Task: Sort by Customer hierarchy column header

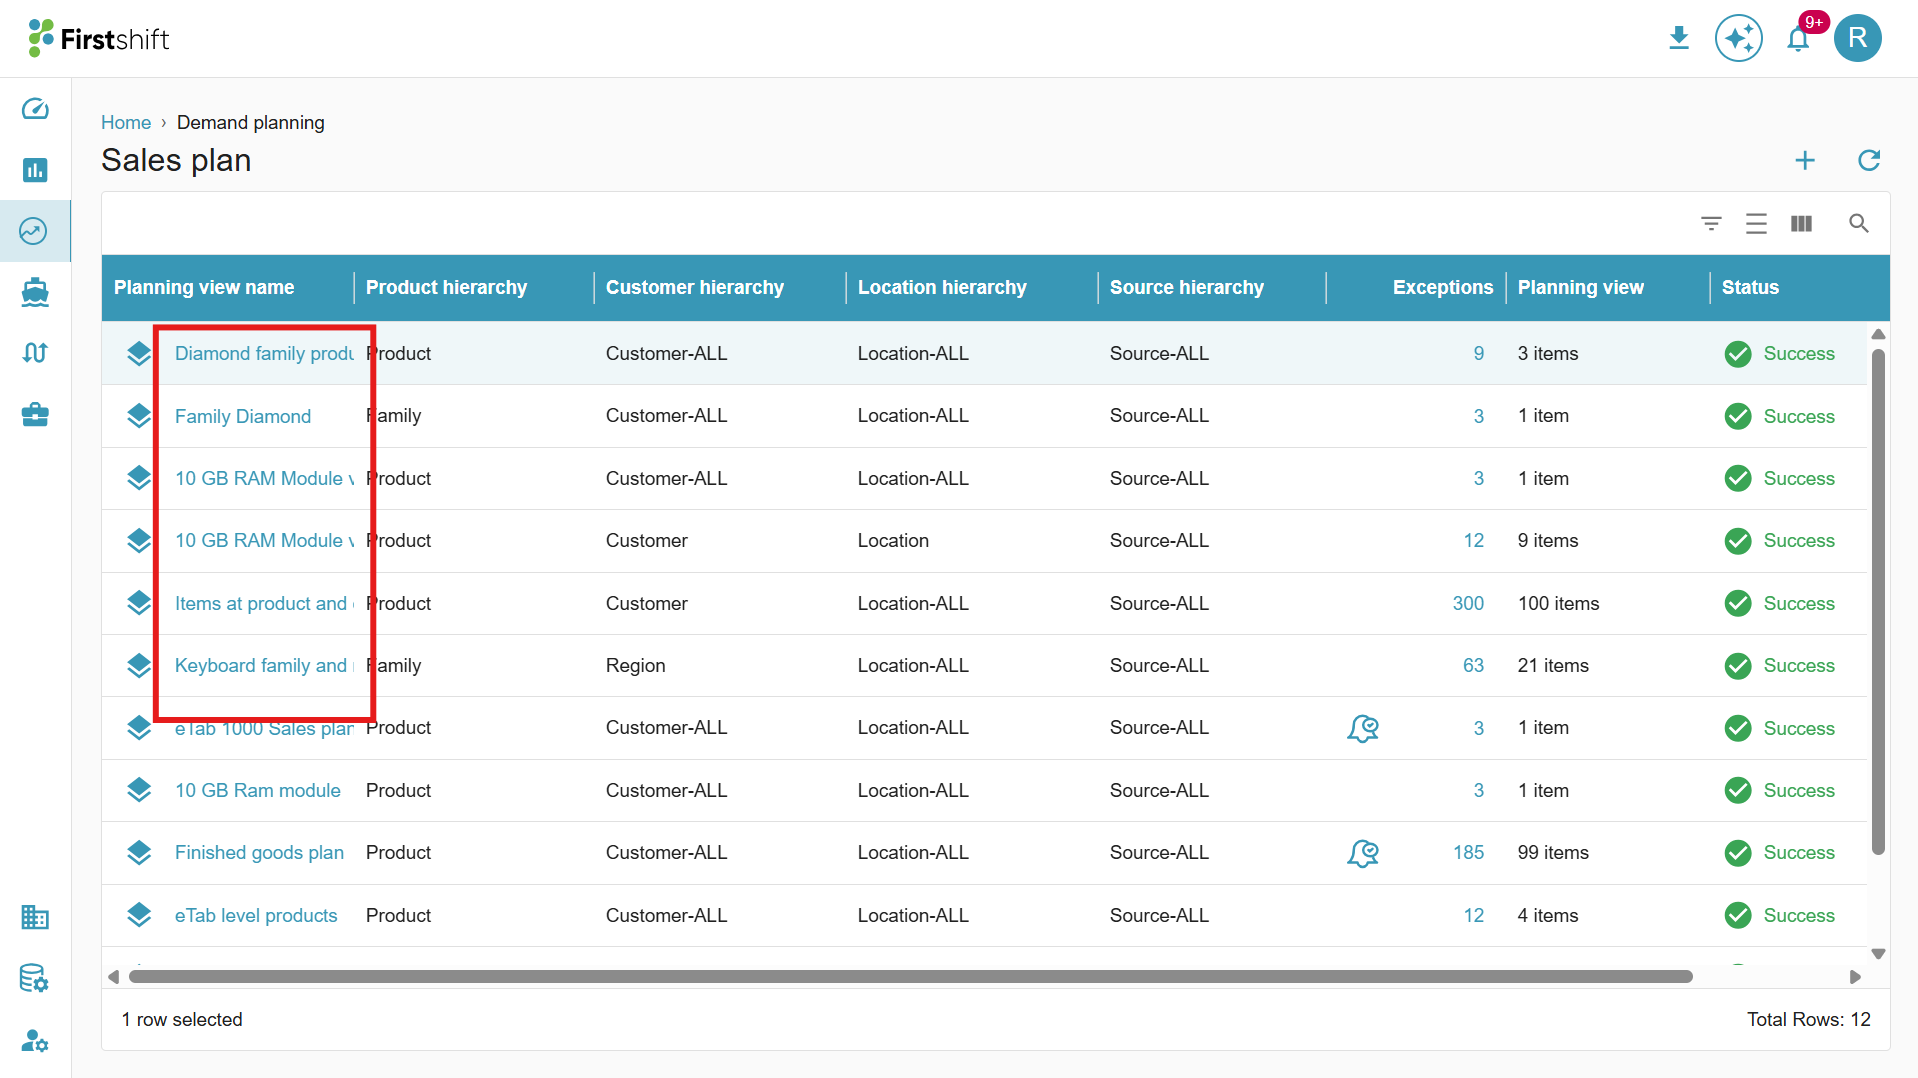Action: pyautogui.click(x=695, y=287)
